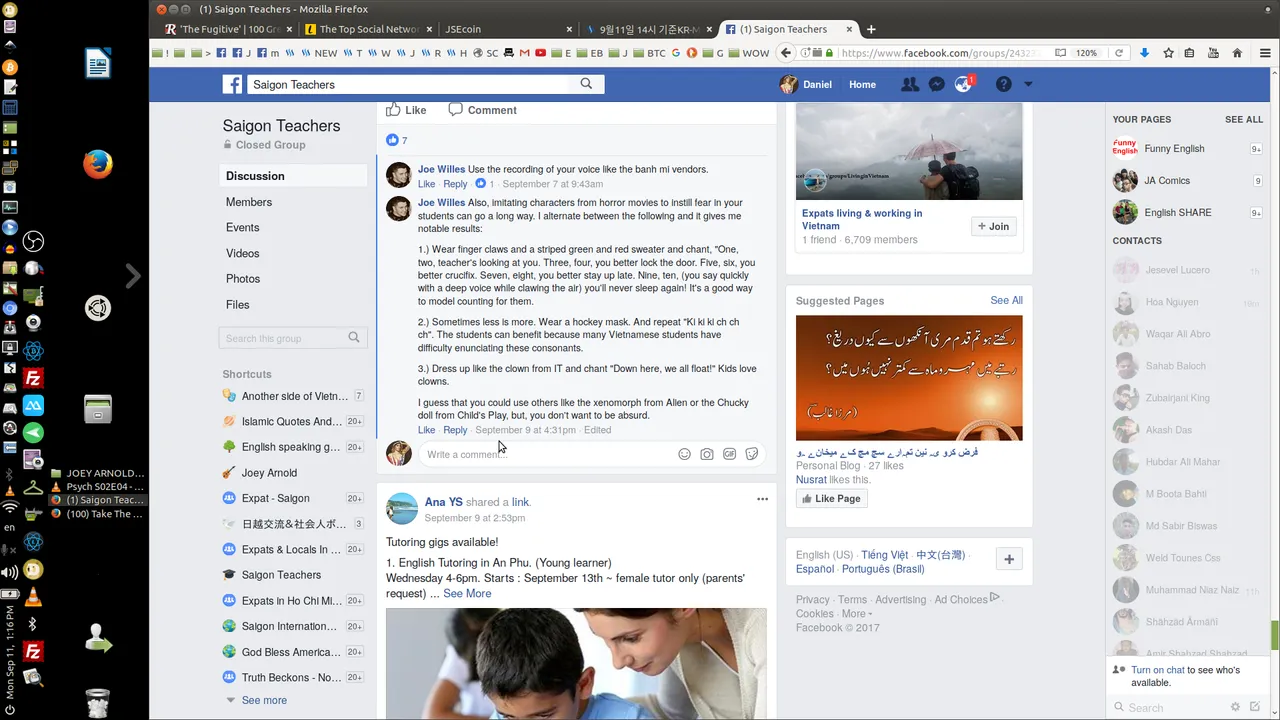Screen dimensions: 1280x720
Task: Expand the More footer dropdown
Action: pyautogui.click(x=856, y=614)
